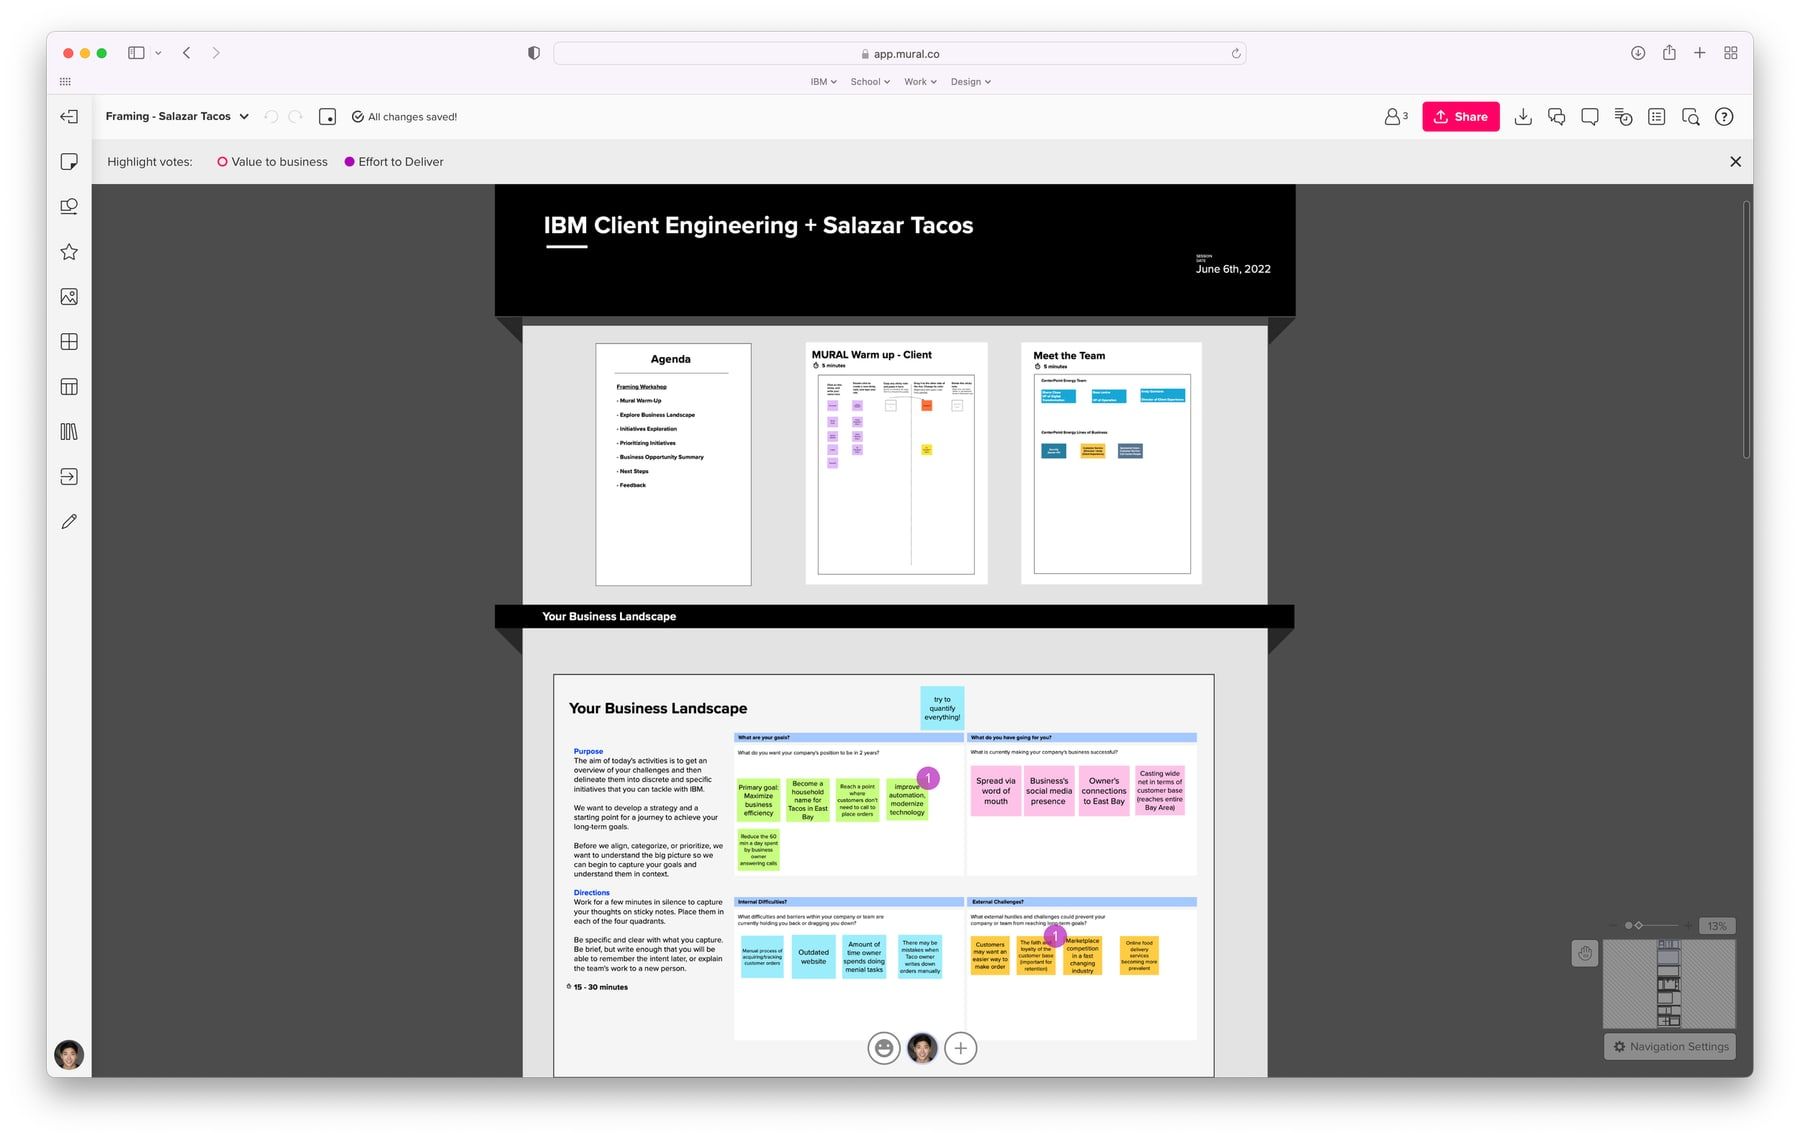The height and width of the screenshot is (1139, 1800).
Task: Select the pencil draw tool
Action: (x=69, y=522)
